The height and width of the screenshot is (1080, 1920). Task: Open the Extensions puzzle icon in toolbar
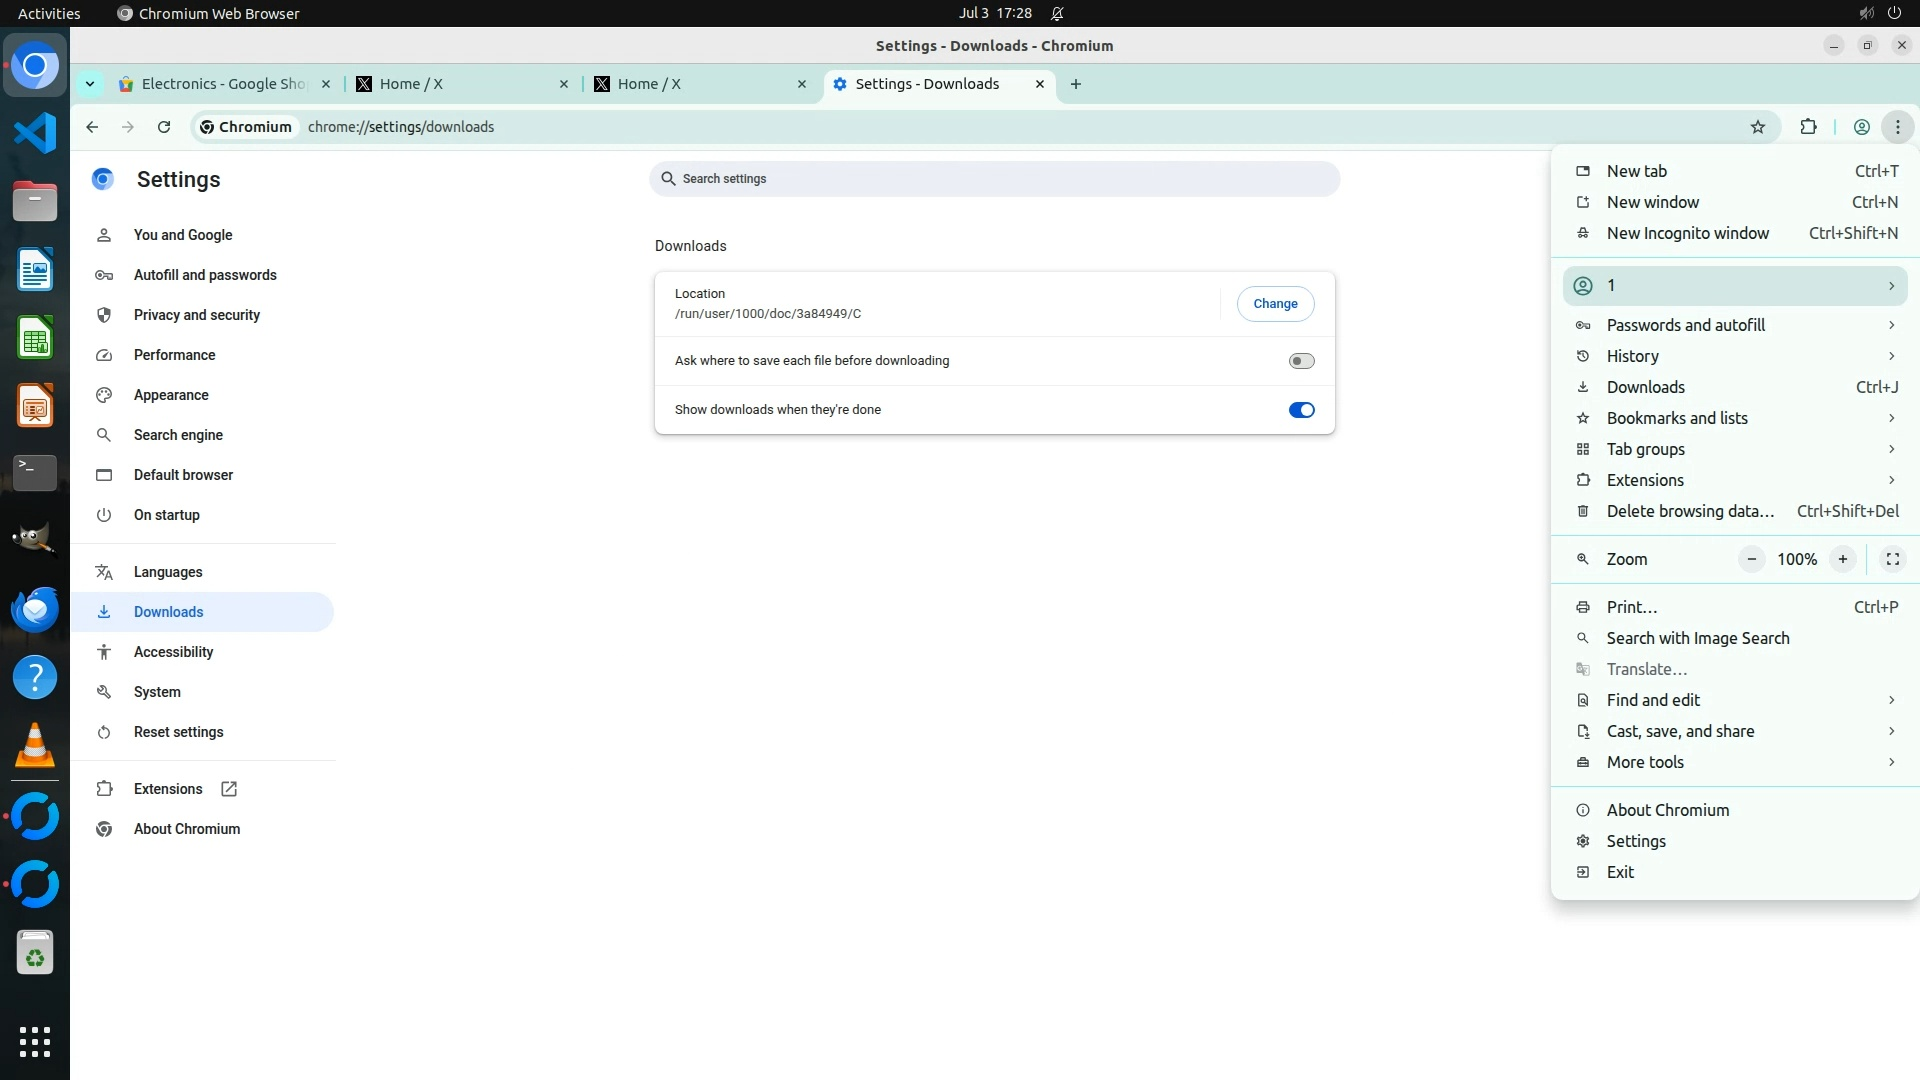[x=1808, y=127]
